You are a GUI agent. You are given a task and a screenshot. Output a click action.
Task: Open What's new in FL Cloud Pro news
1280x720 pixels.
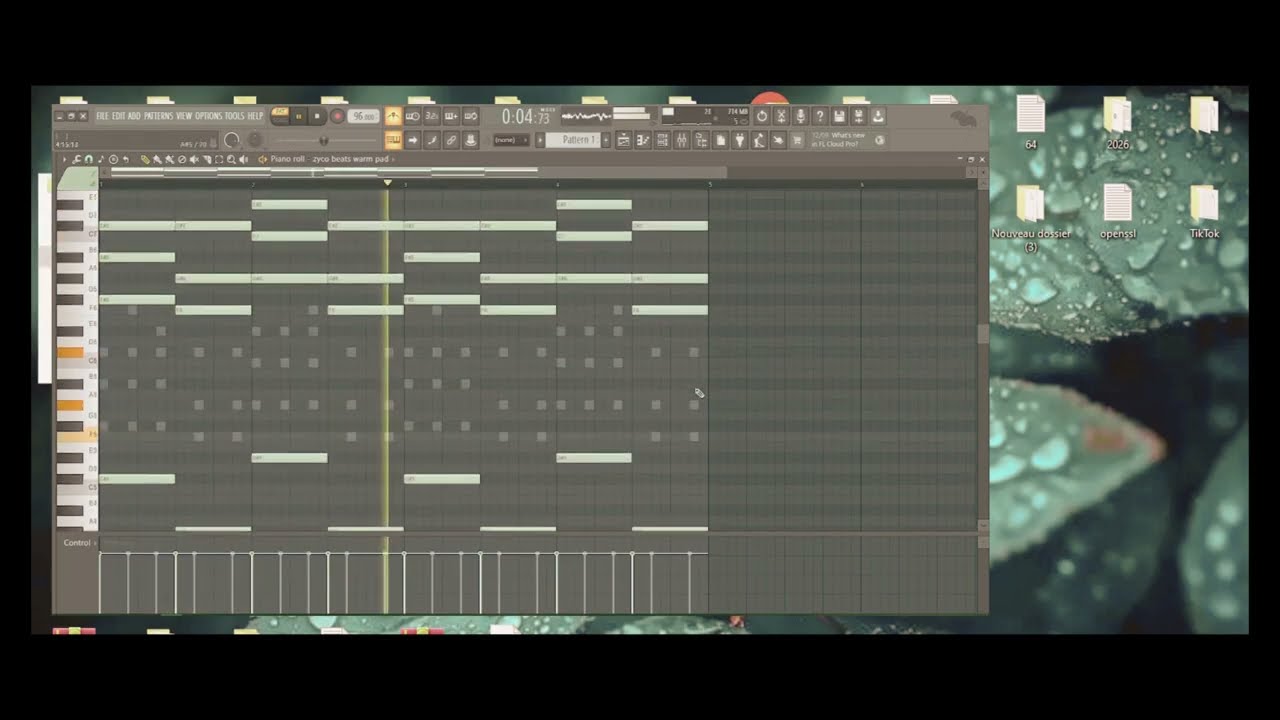click(838, 140)
